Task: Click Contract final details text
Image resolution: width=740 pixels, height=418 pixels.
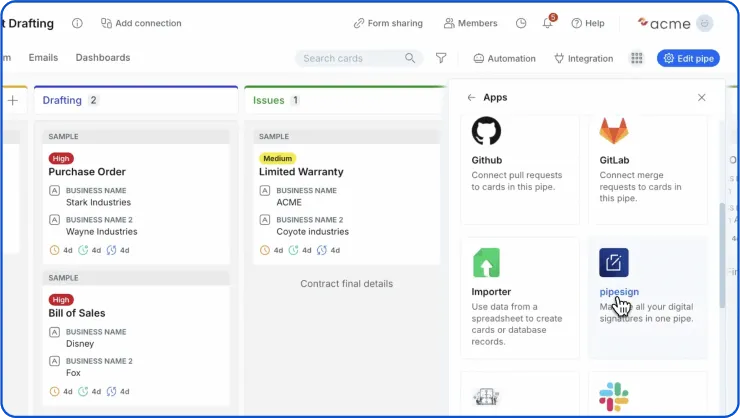Action: [x=346, y=284]
